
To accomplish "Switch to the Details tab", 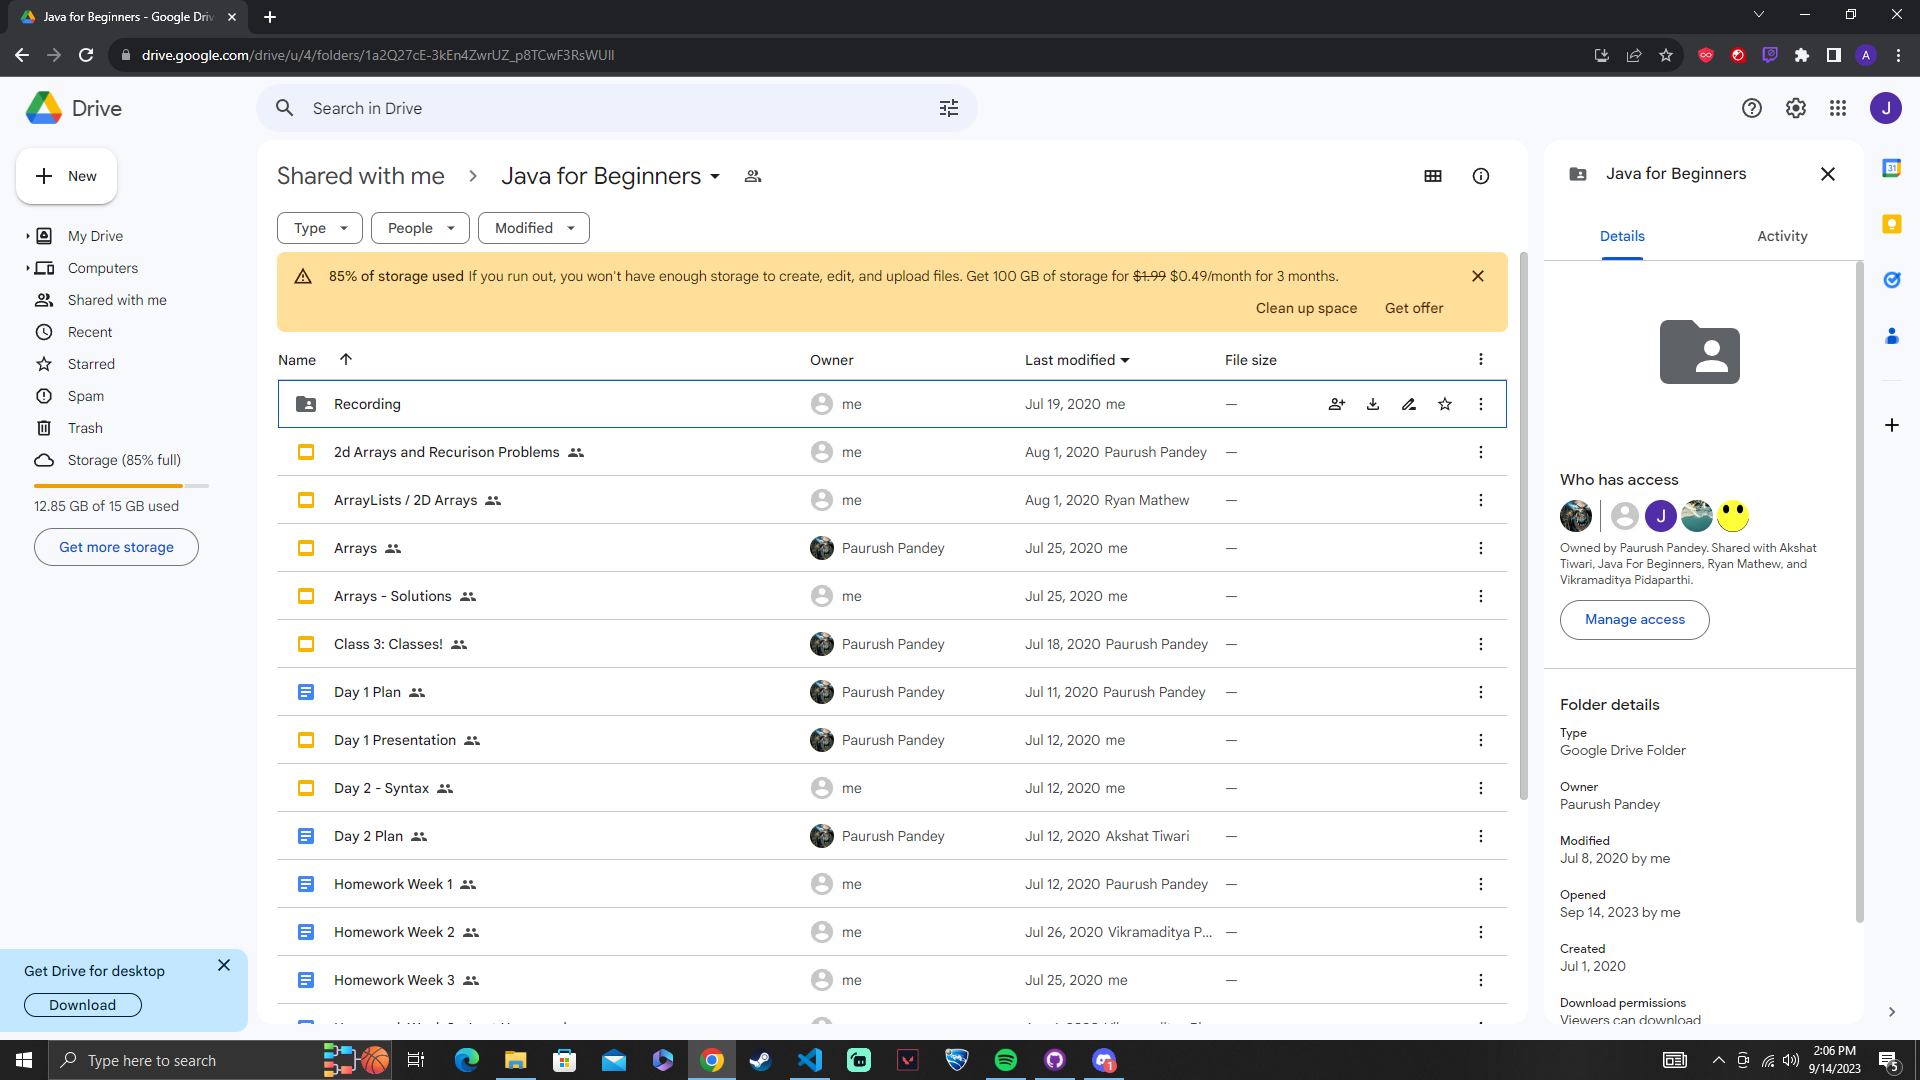I will pyautogui.click(x=1622, y=236).
